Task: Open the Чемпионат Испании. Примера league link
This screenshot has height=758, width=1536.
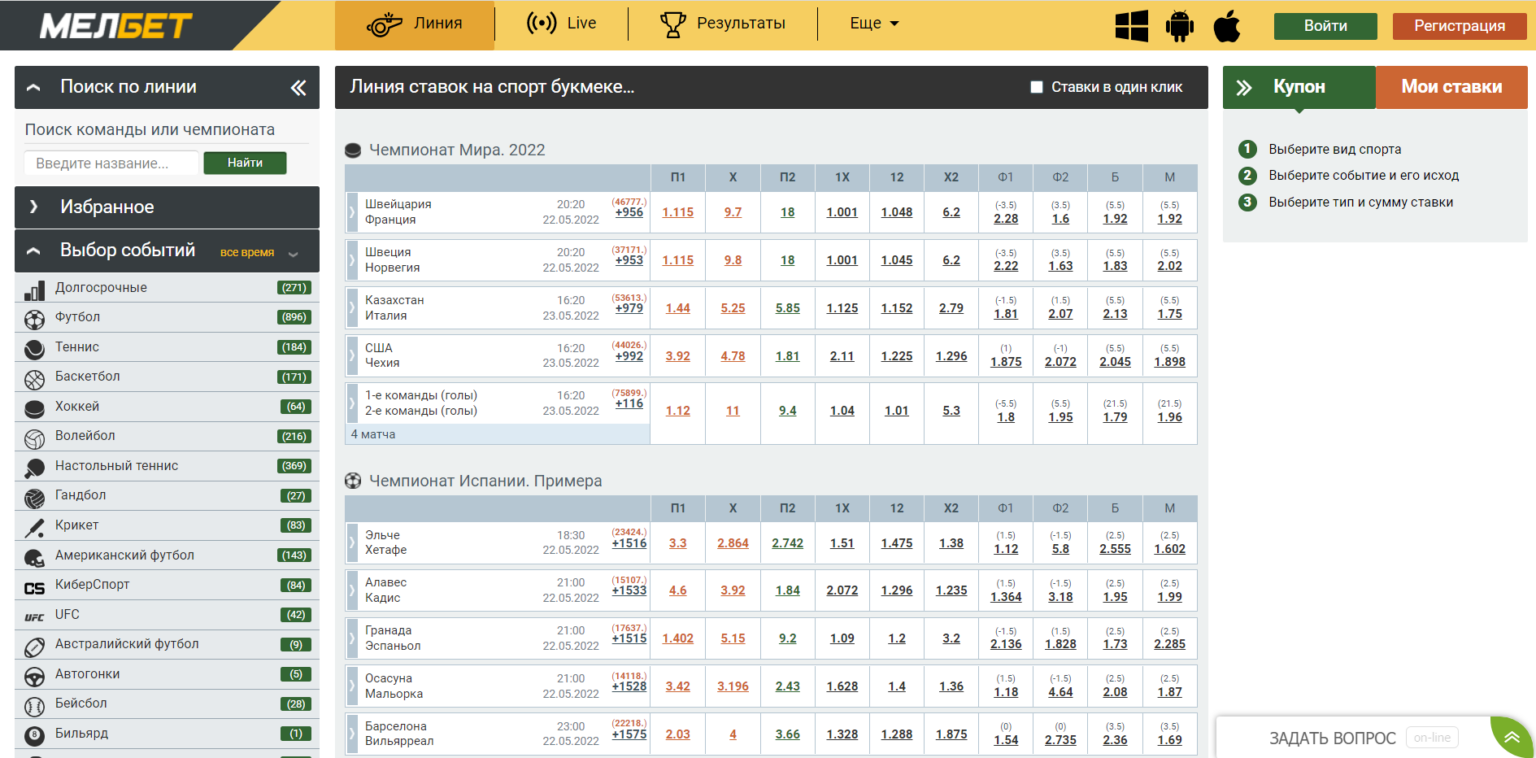Action: coord(486,481)
